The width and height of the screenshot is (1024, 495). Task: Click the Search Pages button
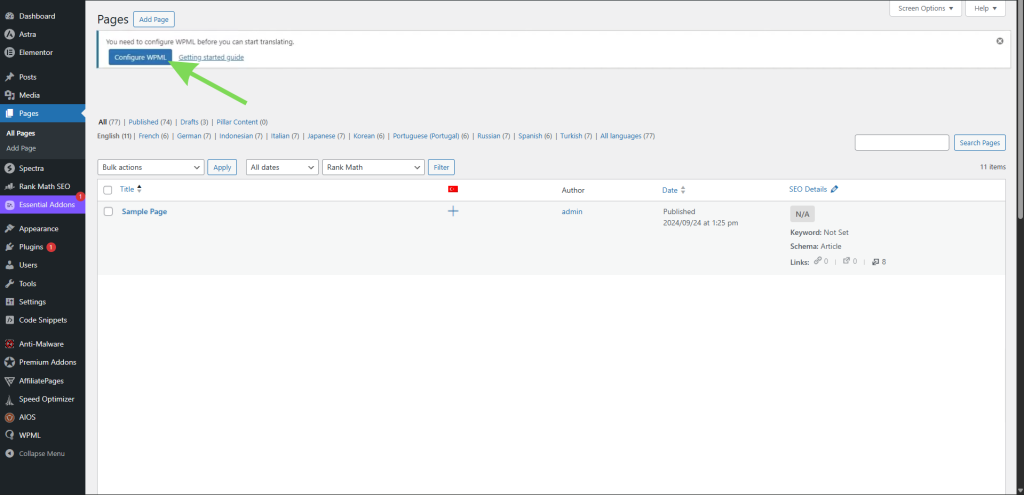point(980,142)
